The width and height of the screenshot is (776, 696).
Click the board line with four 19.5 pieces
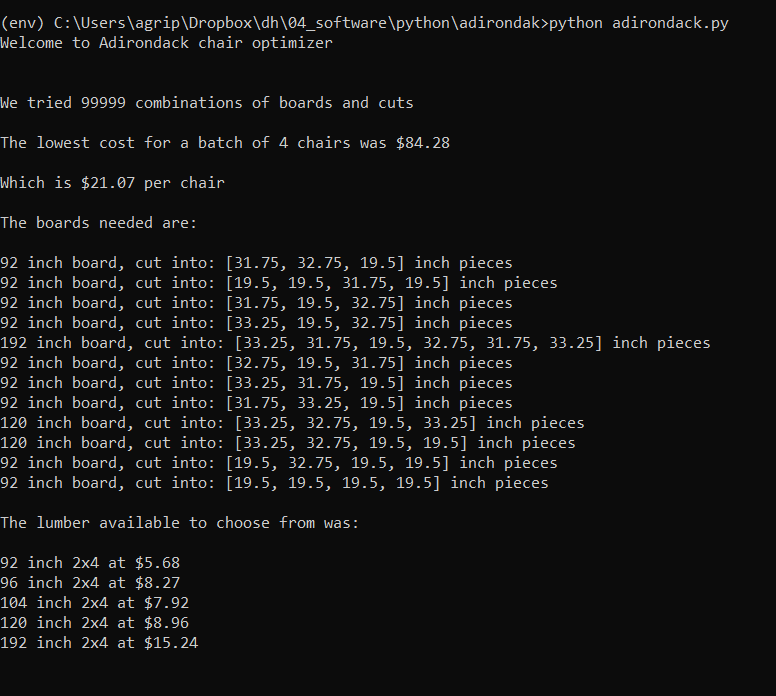point(274,483)
